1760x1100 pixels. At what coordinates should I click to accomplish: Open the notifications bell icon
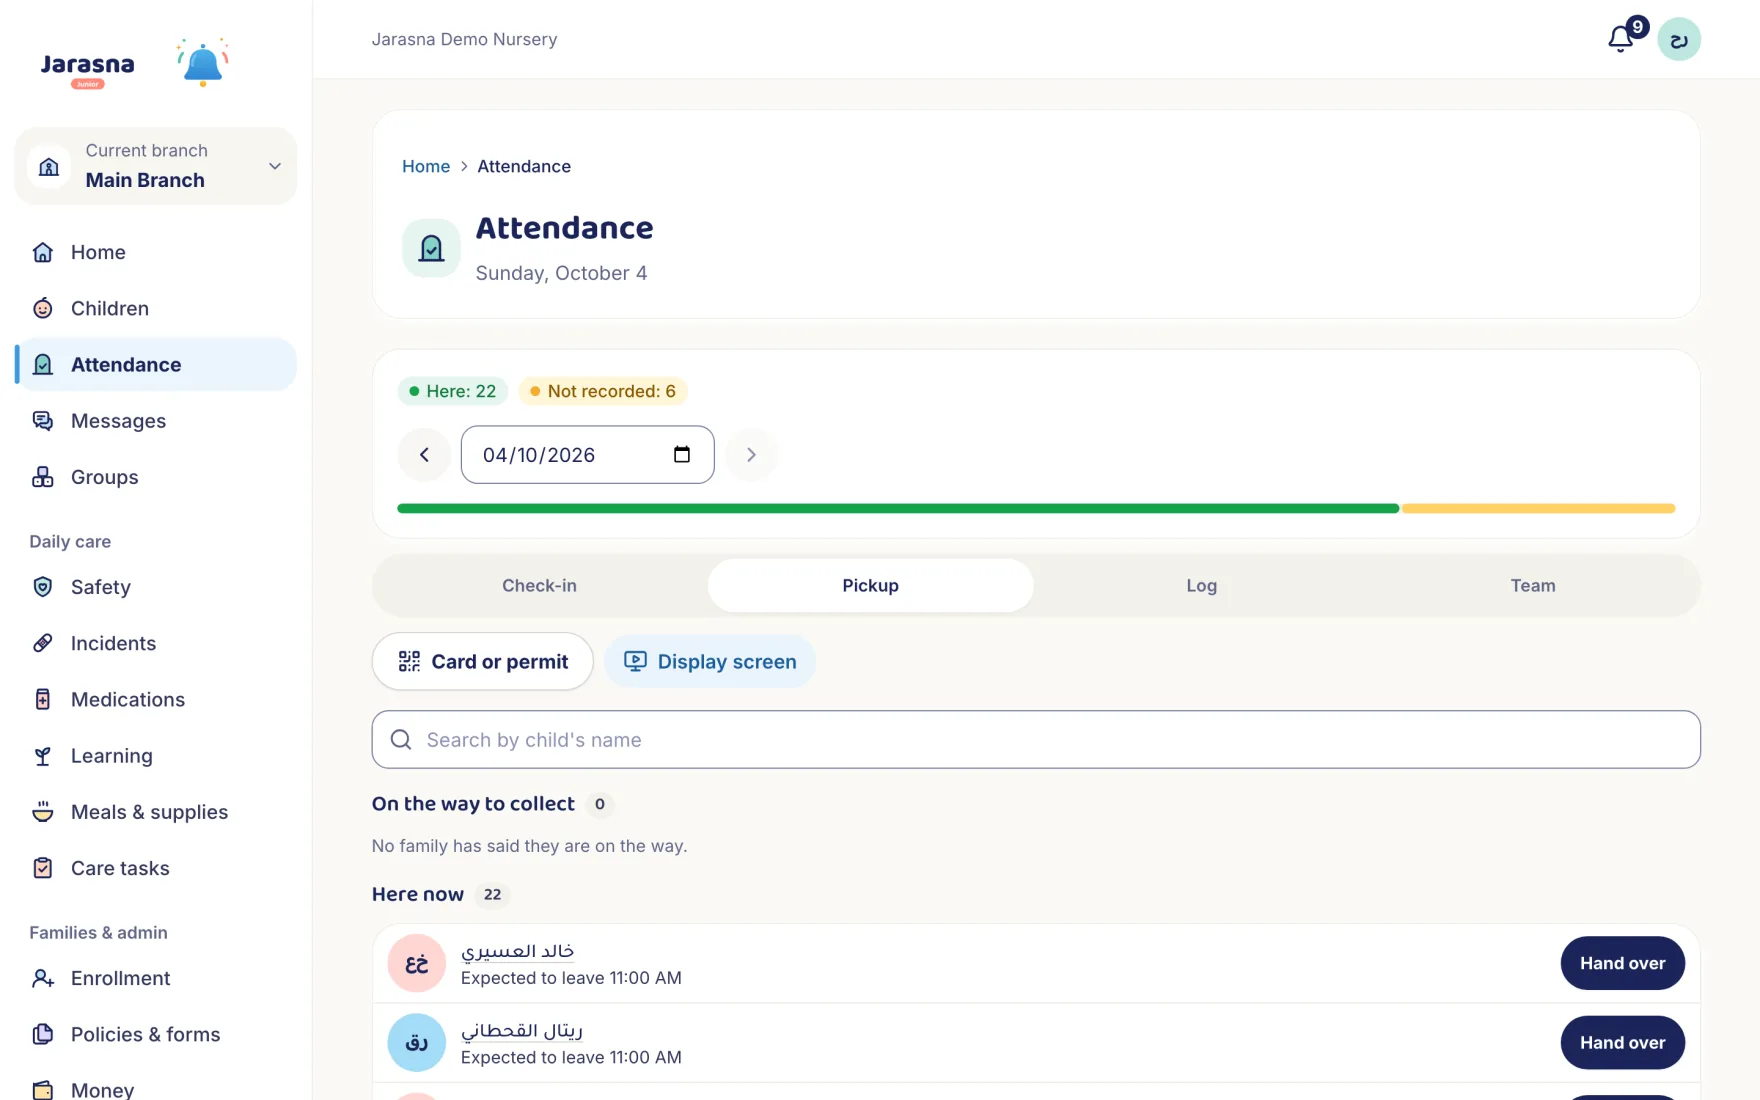click(1621, 39)
